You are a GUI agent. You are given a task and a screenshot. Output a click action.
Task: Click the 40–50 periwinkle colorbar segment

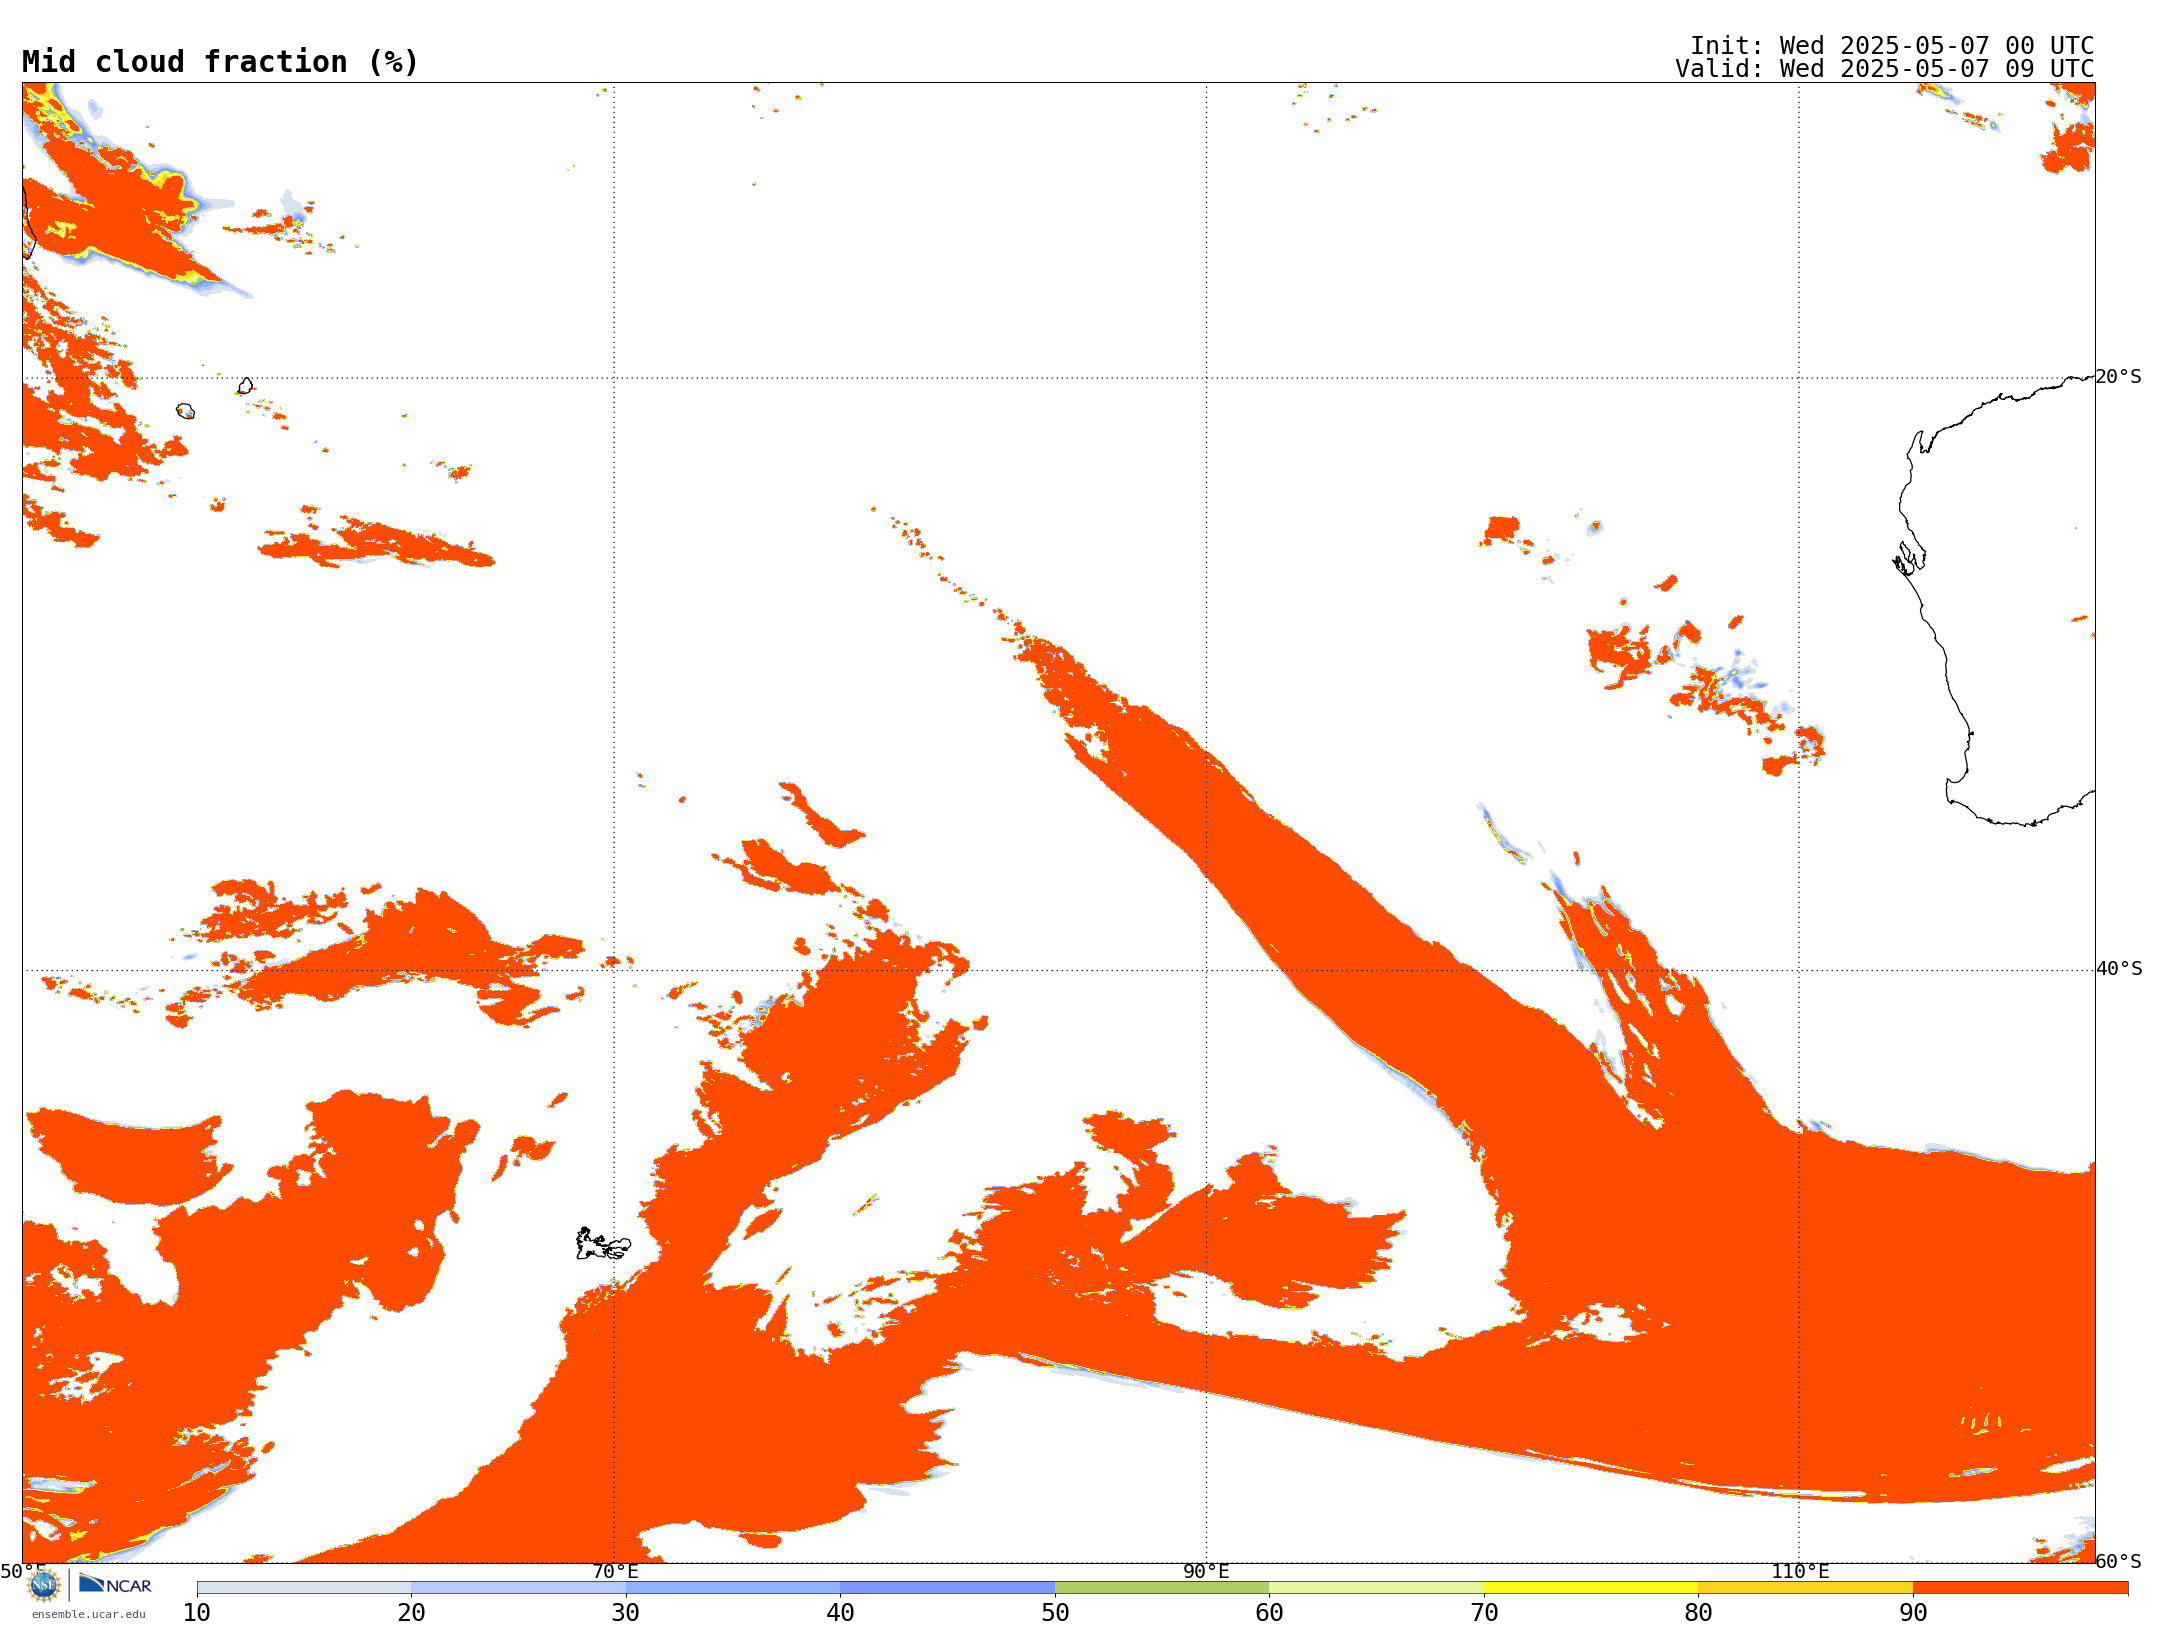(x=948, y=1588)
